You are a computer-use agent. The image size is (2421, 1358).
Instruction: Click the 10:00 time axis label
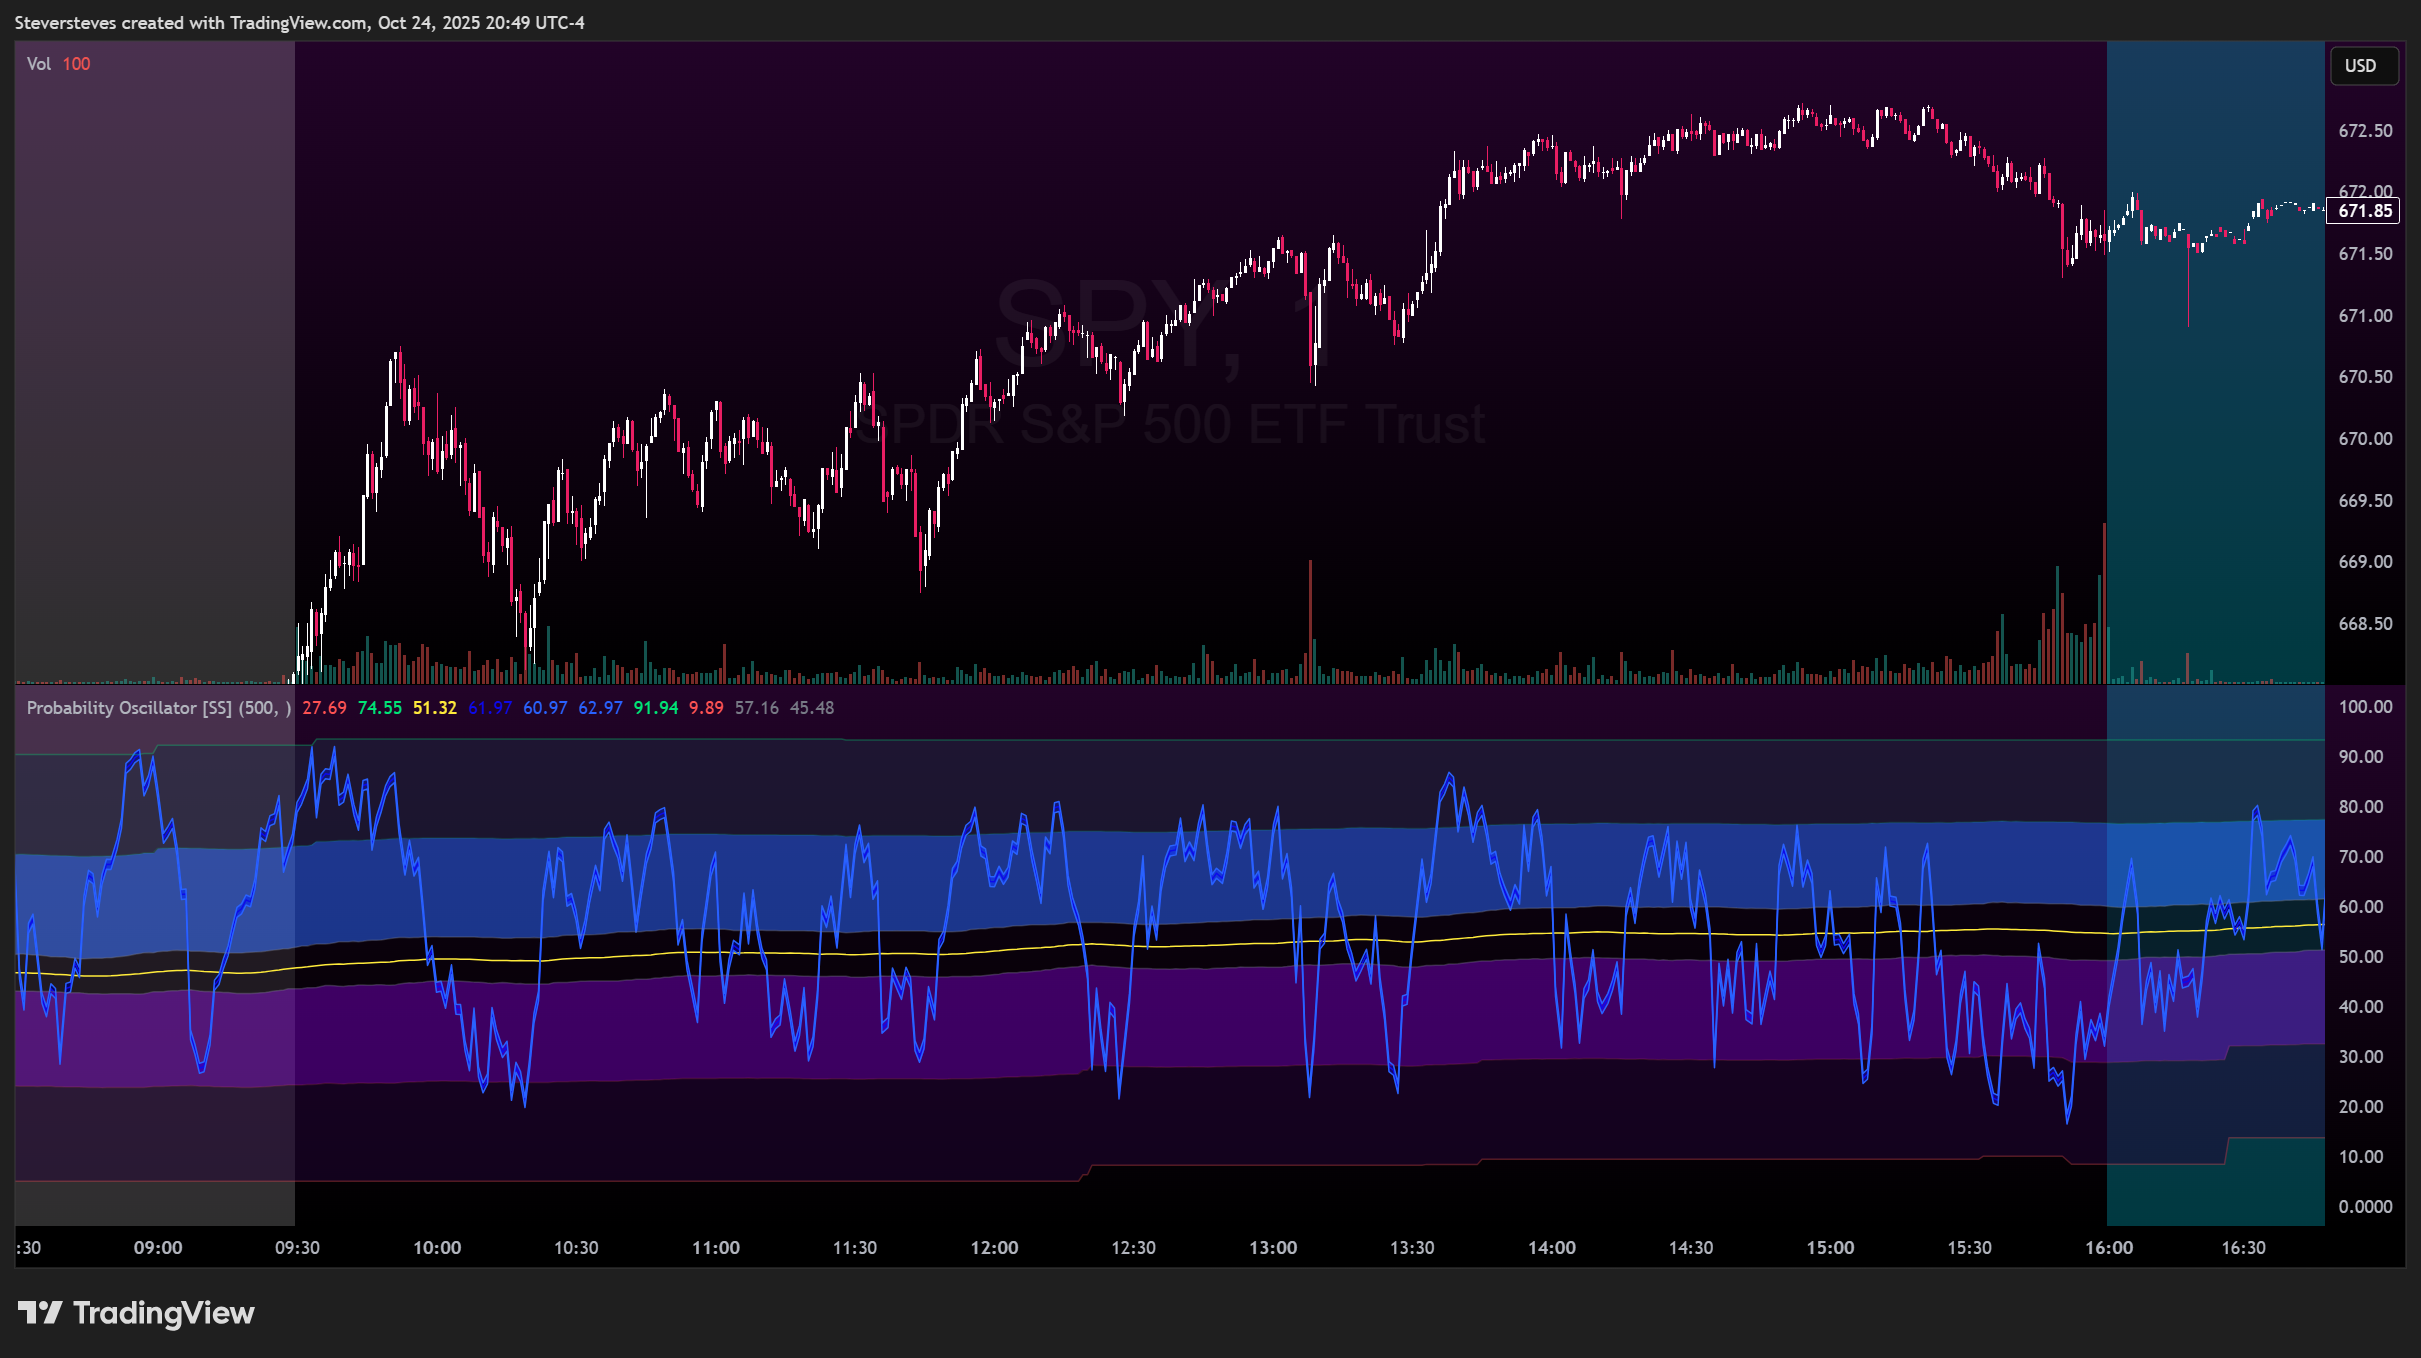[437, 1248]
